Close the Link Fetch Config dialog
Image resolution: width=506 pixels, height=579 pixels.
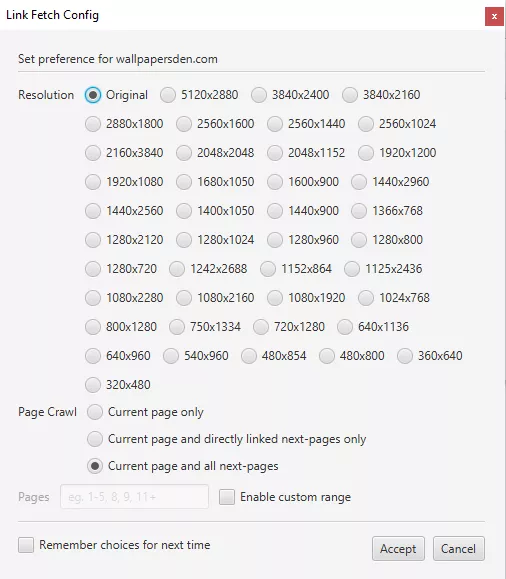click(494, 17)
